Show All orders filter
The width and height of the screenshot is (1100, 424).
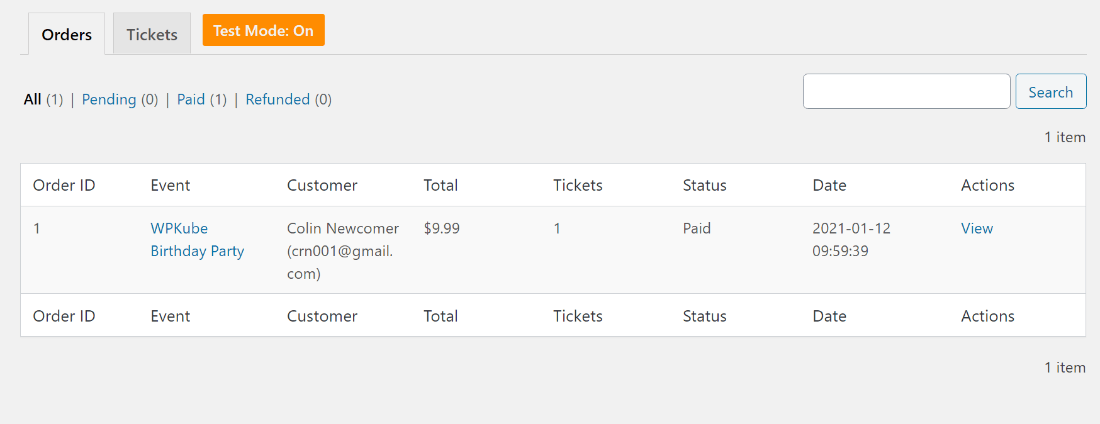(32, 100)
